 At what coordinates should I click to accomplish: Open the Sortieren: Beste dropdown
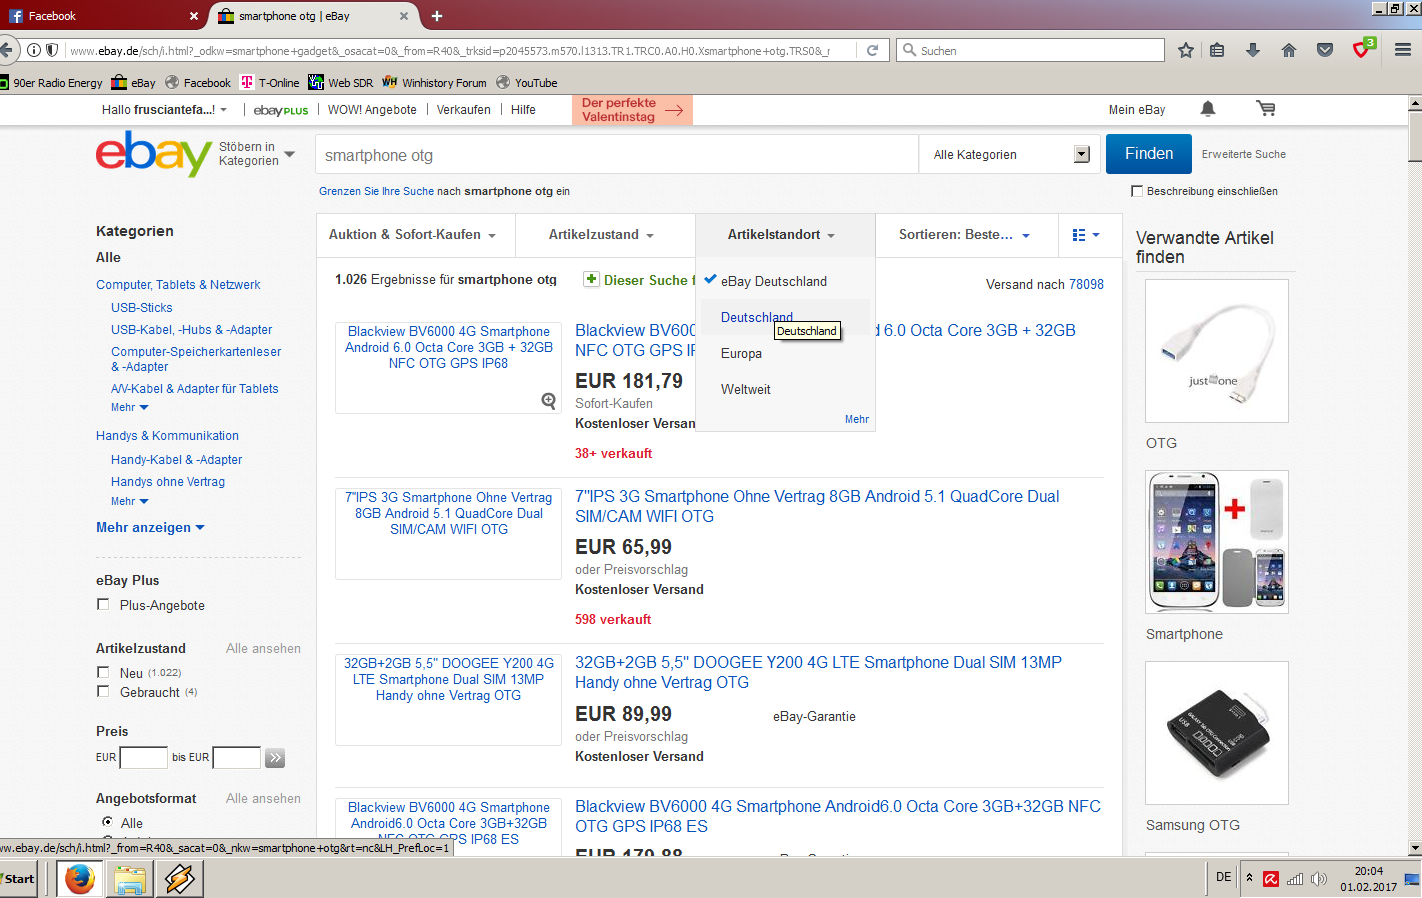964,235
